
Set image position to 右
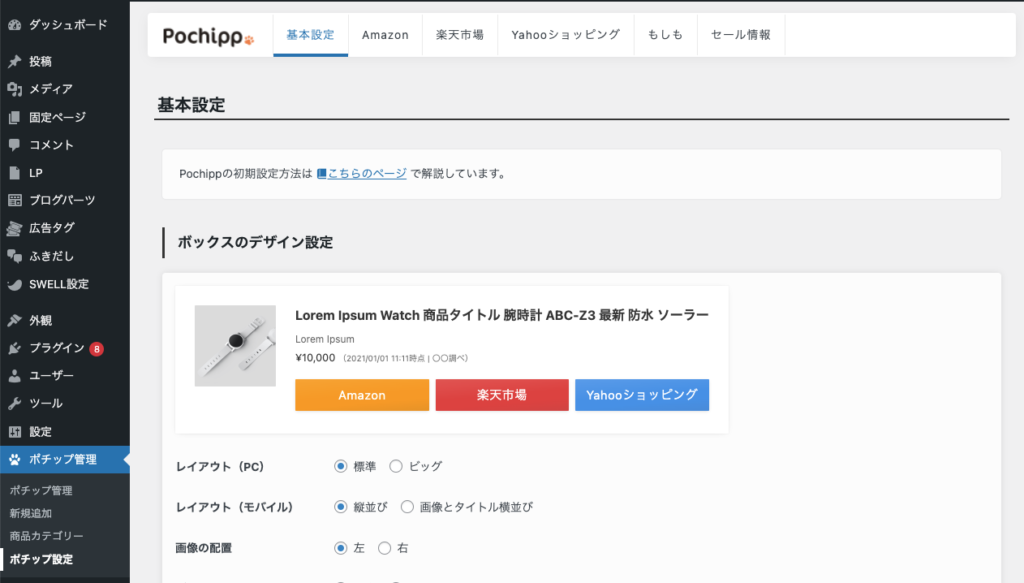coord(385,548)
